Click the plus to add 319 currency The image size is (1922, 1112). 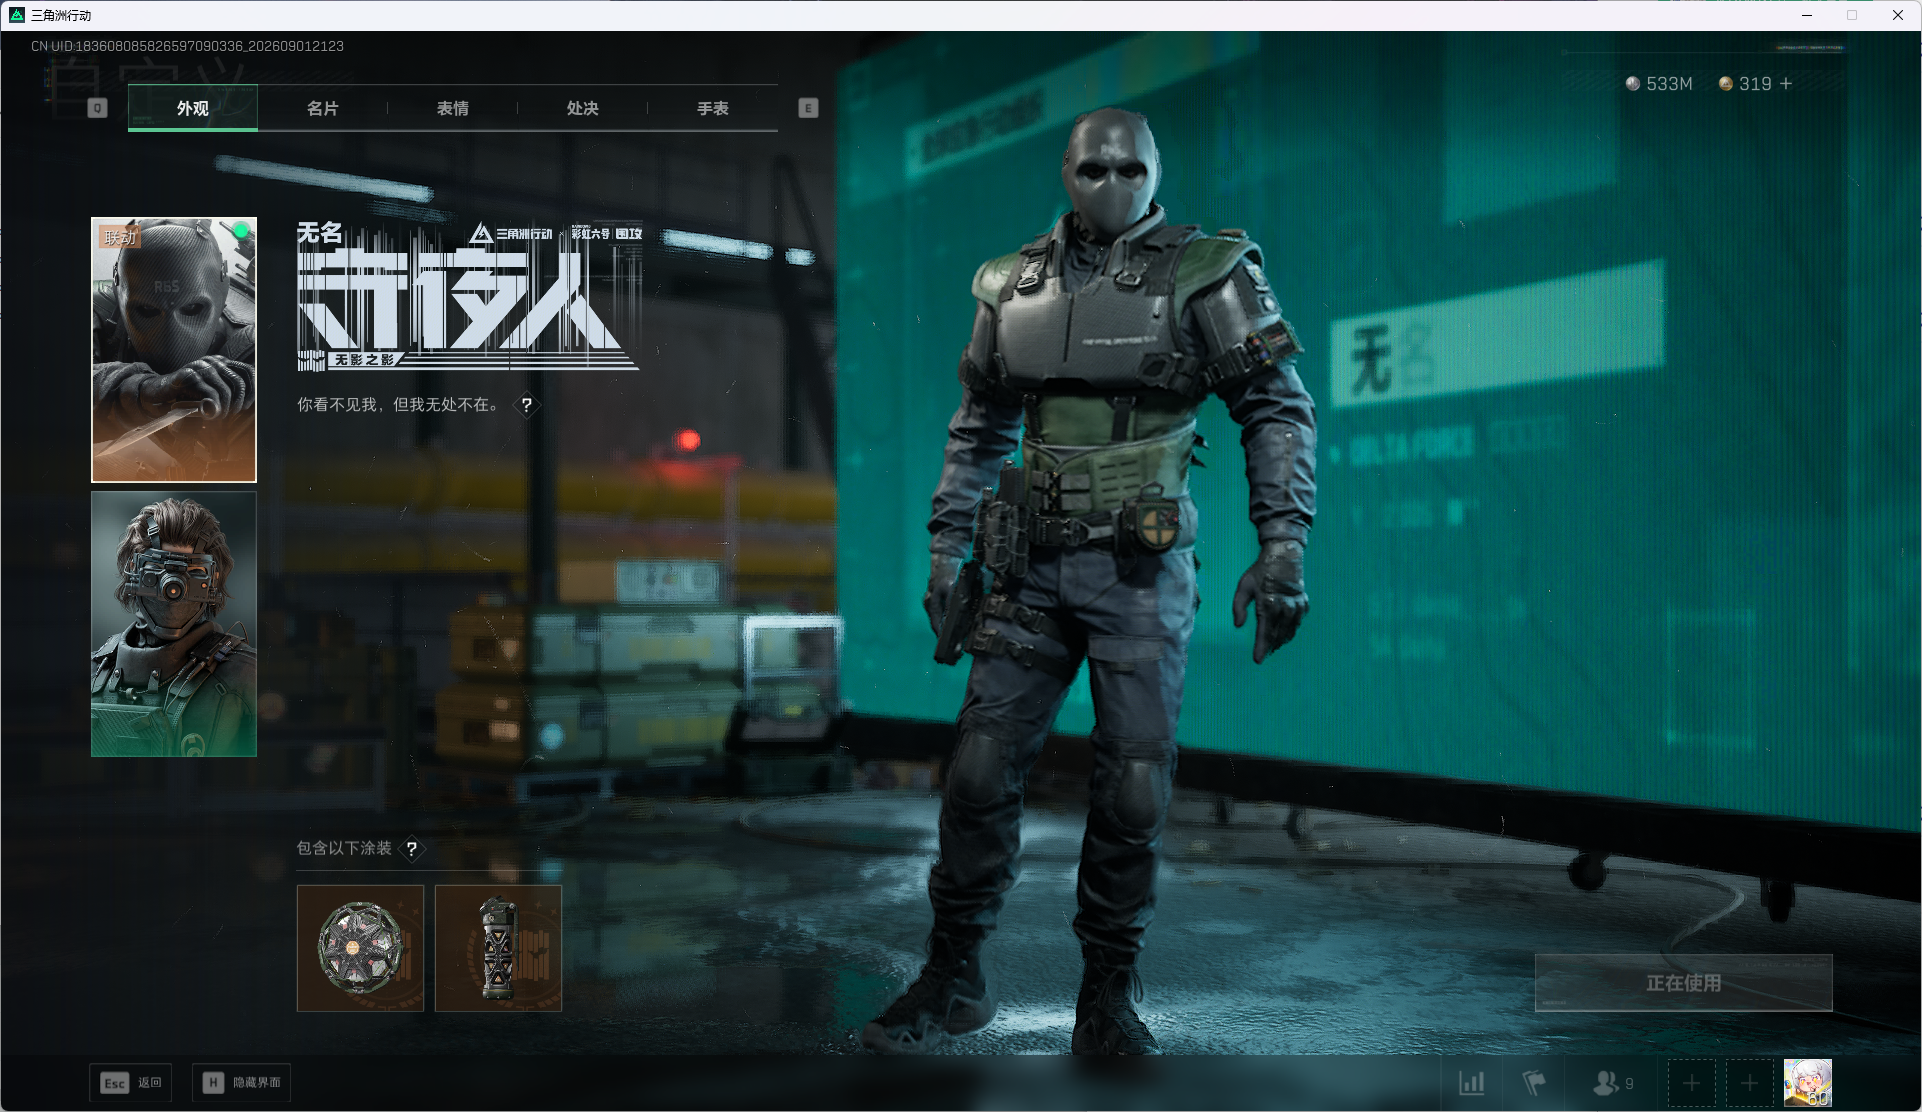point(1786,84)
